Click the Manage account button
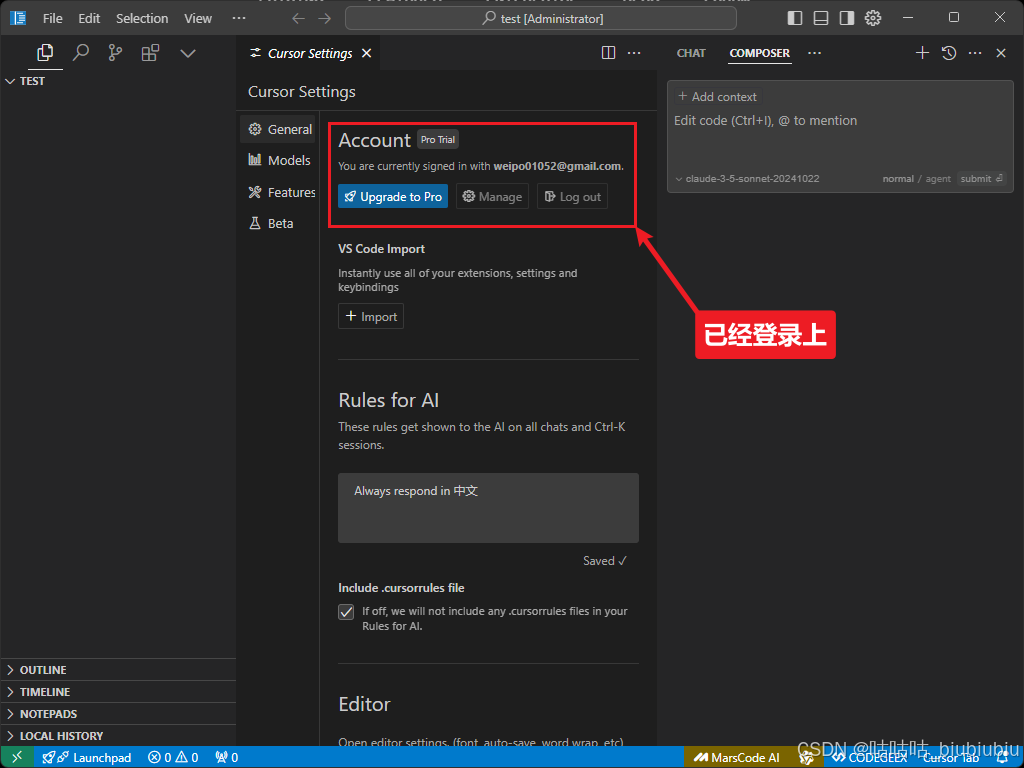The width and height of the screenshot is (1024, 768). coord(492,197)
